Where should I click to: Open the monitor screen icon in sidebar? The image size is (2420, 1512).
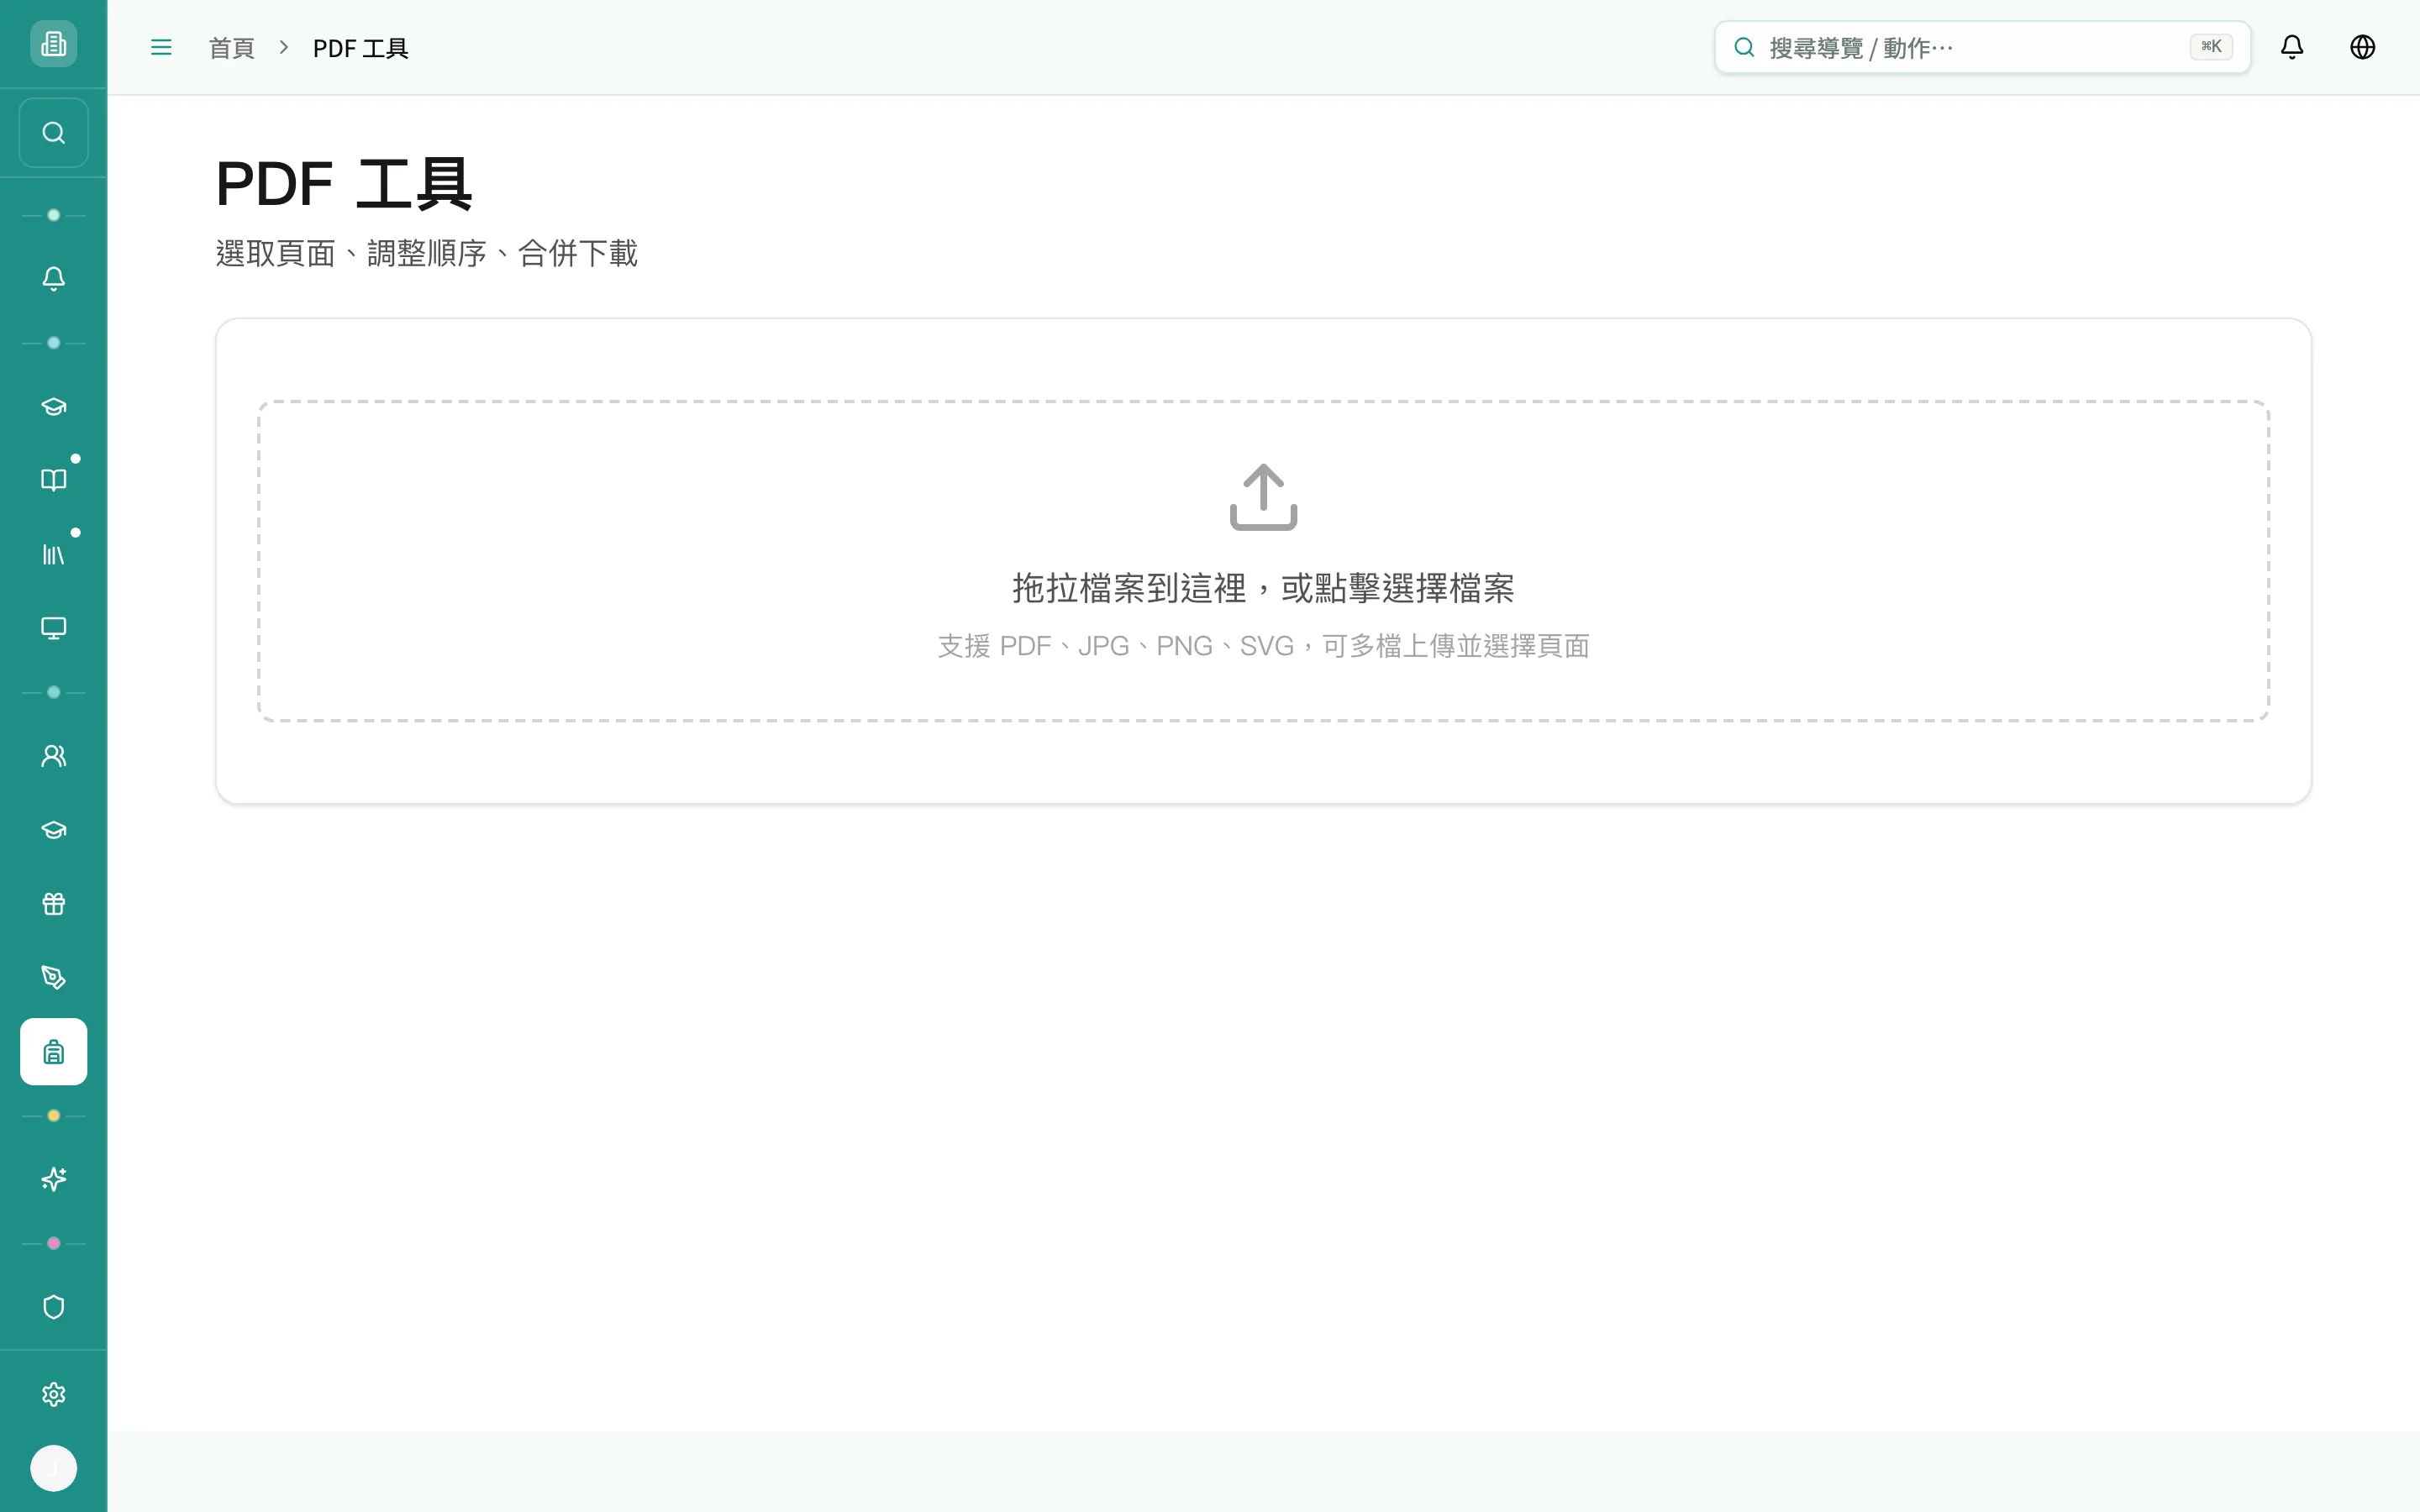(53, 628)
